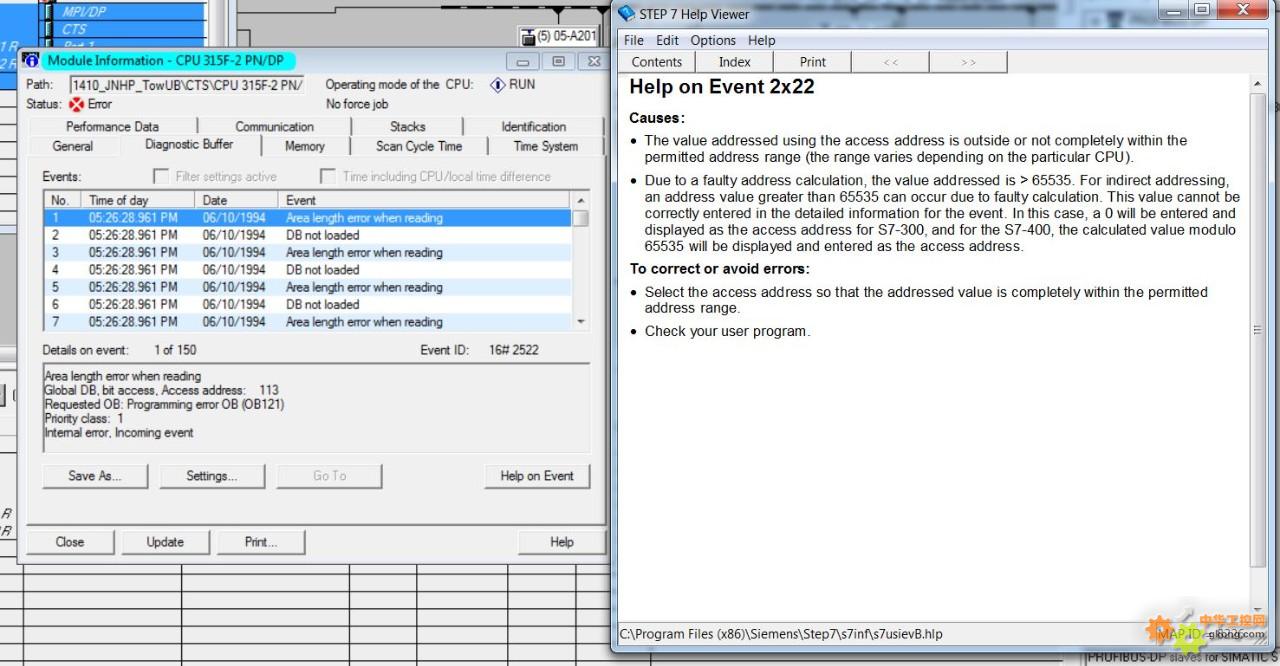The image size is (1280, 666).
Task: Toggle Time including CPU/local time difference
Action: pyautogui.click(x=327, y=176)
